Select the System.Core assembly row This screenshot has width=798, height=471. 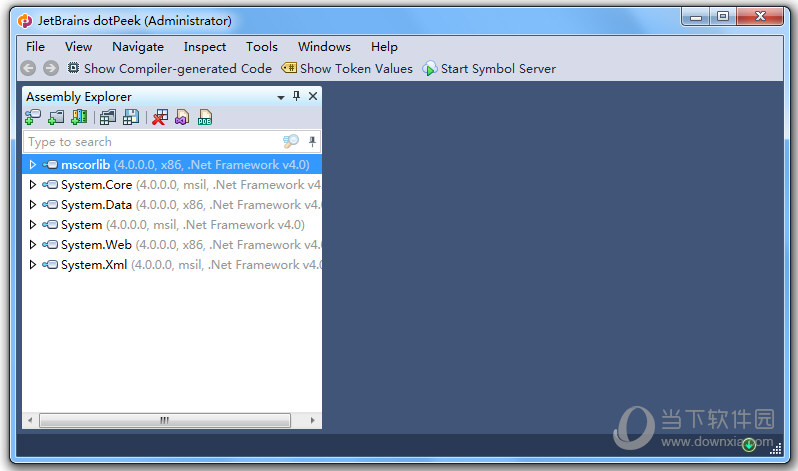tap(172, 184)
